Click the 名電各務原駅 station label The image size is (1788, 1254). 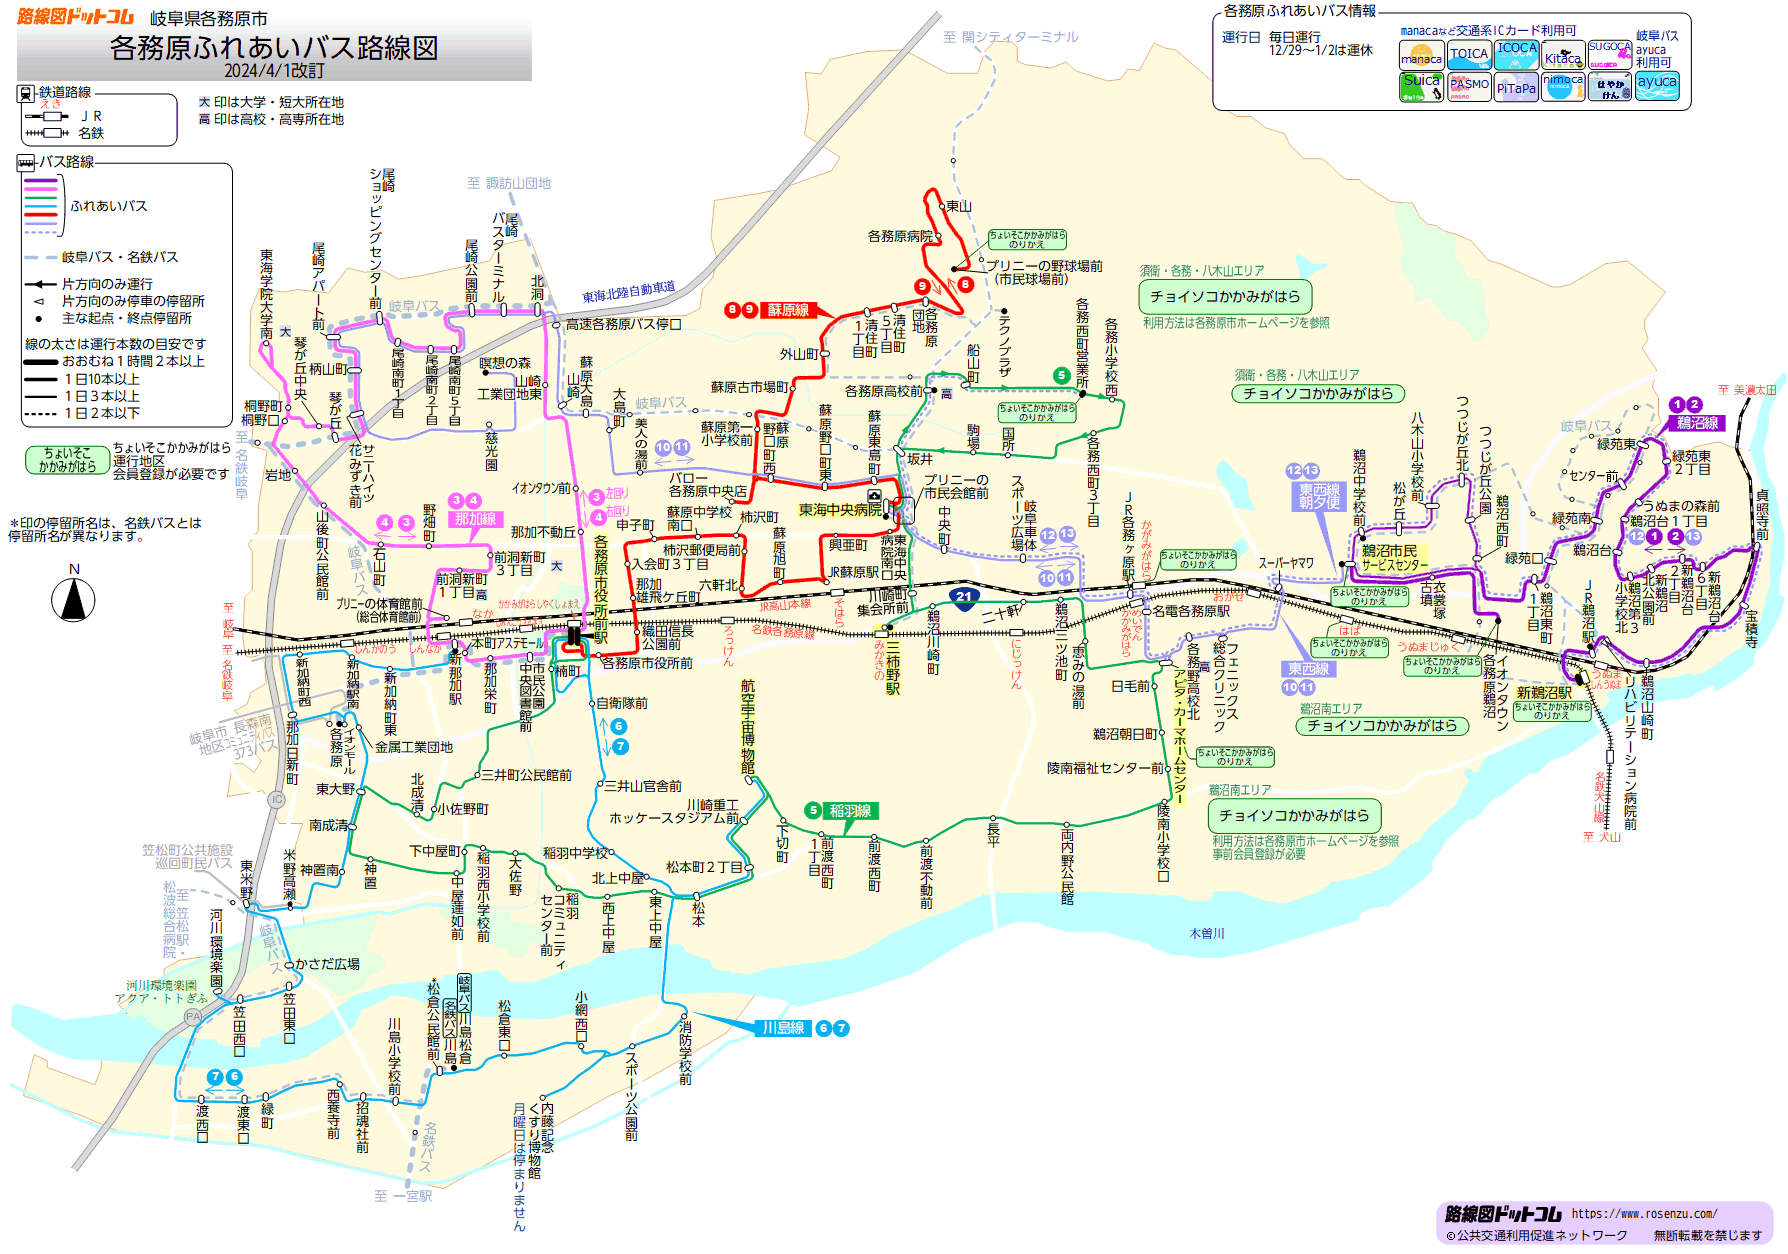(x=1191, y=611)
